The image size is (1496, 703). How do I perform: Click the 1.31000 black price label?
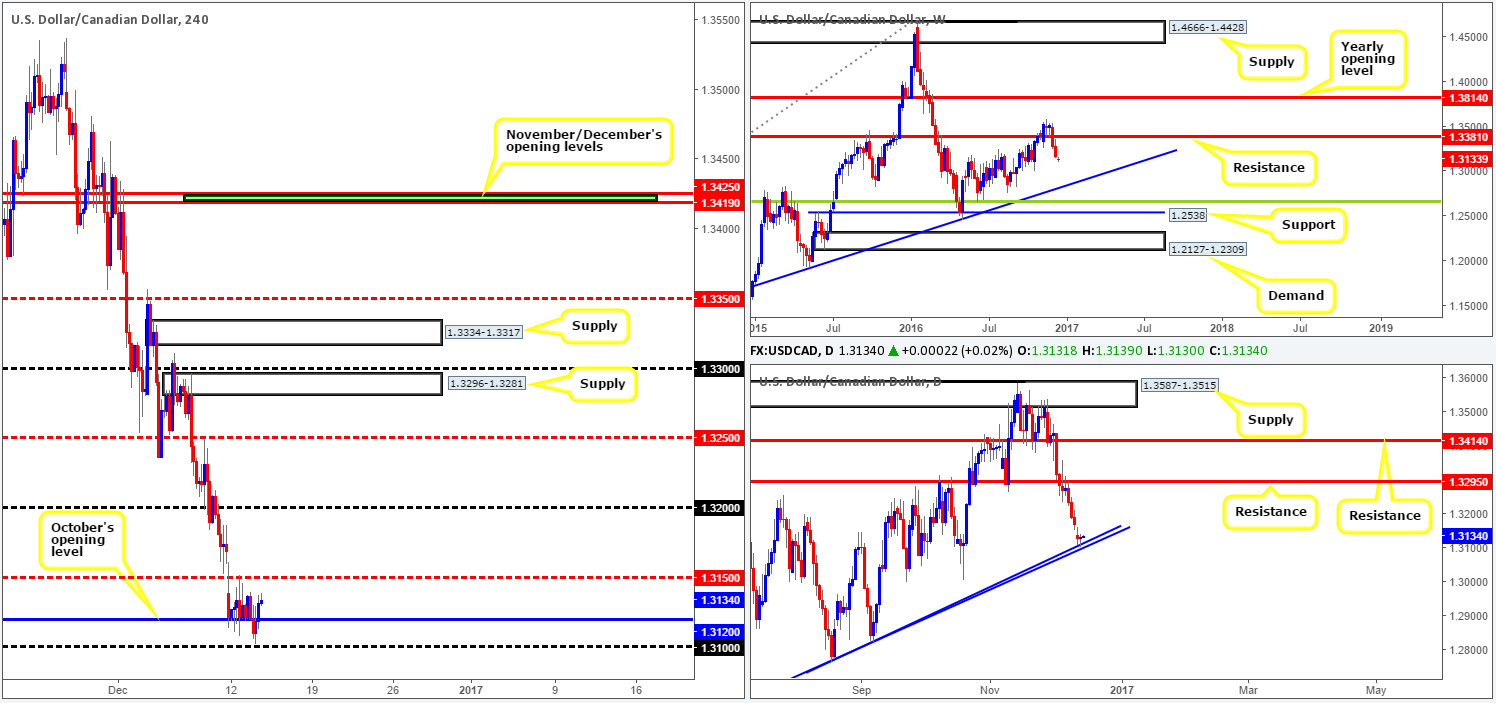pos(718,647)
